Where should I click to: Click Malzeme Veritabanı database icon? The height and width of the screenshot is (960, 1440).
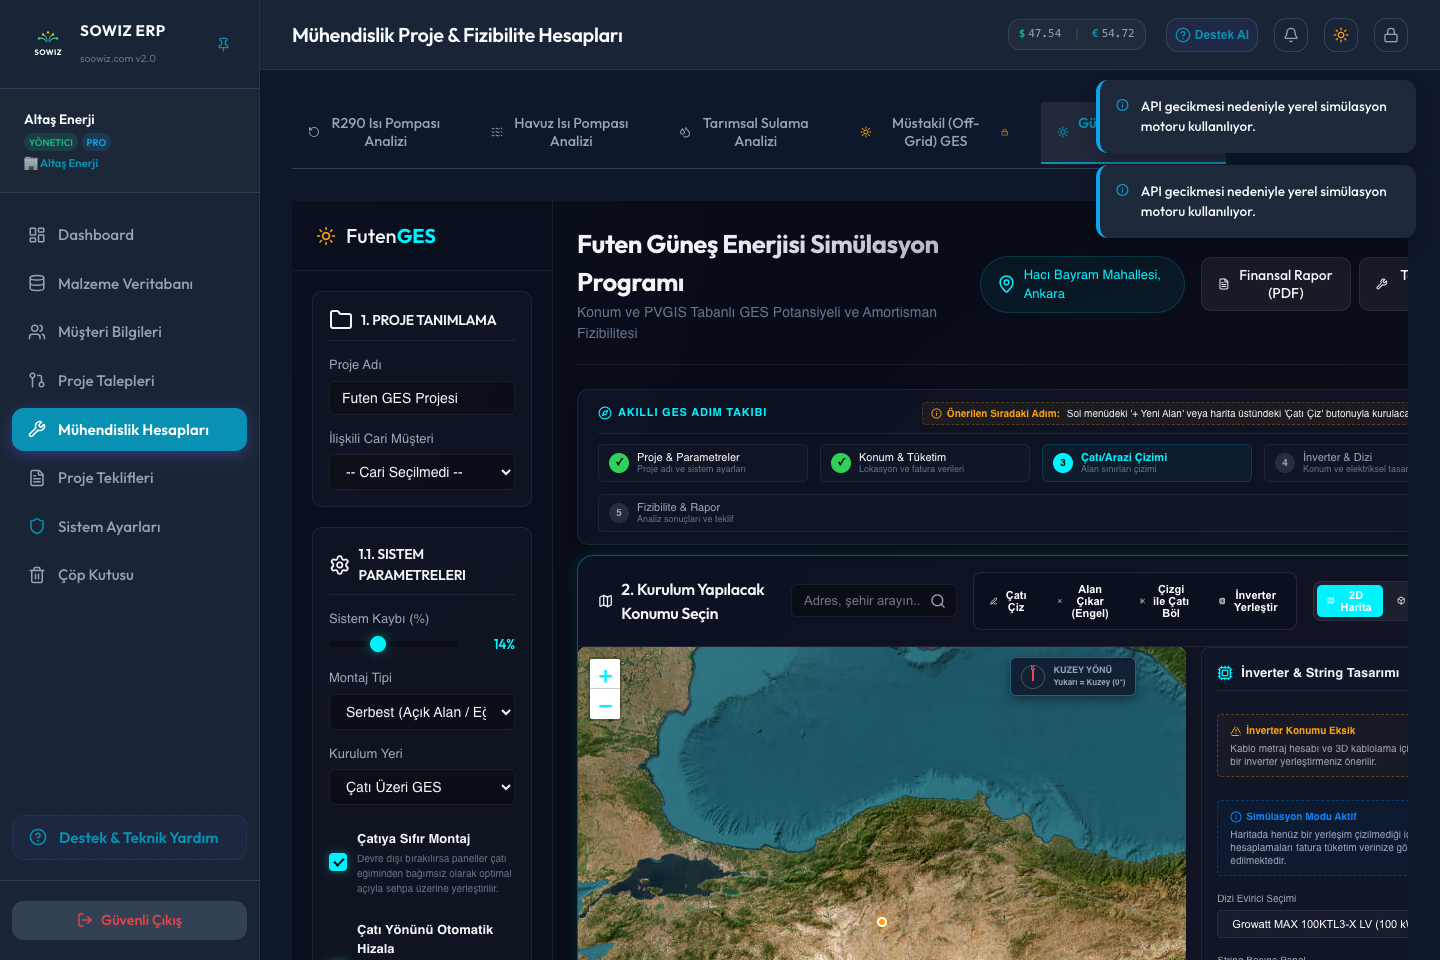(x=37, y=284)
